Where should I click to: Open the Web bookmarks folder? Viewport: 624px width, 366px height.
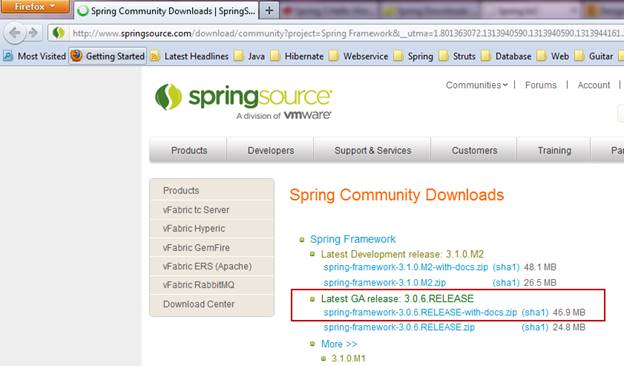tap(553, 56)
